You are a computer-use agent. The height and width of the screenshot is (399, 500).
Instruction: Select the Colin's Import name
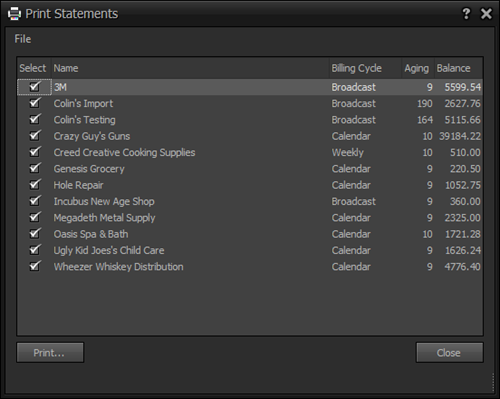83,104
